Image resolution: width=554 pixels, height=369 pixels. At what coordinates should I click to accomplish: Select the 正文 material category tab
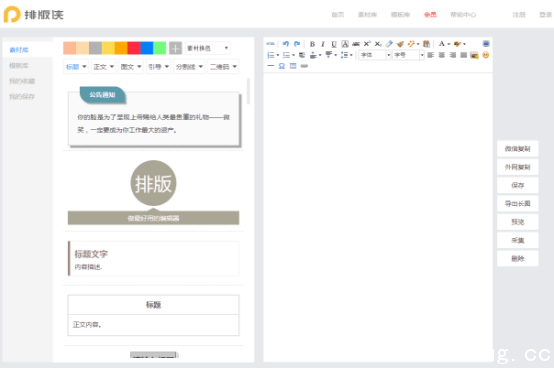coord(103,67)
